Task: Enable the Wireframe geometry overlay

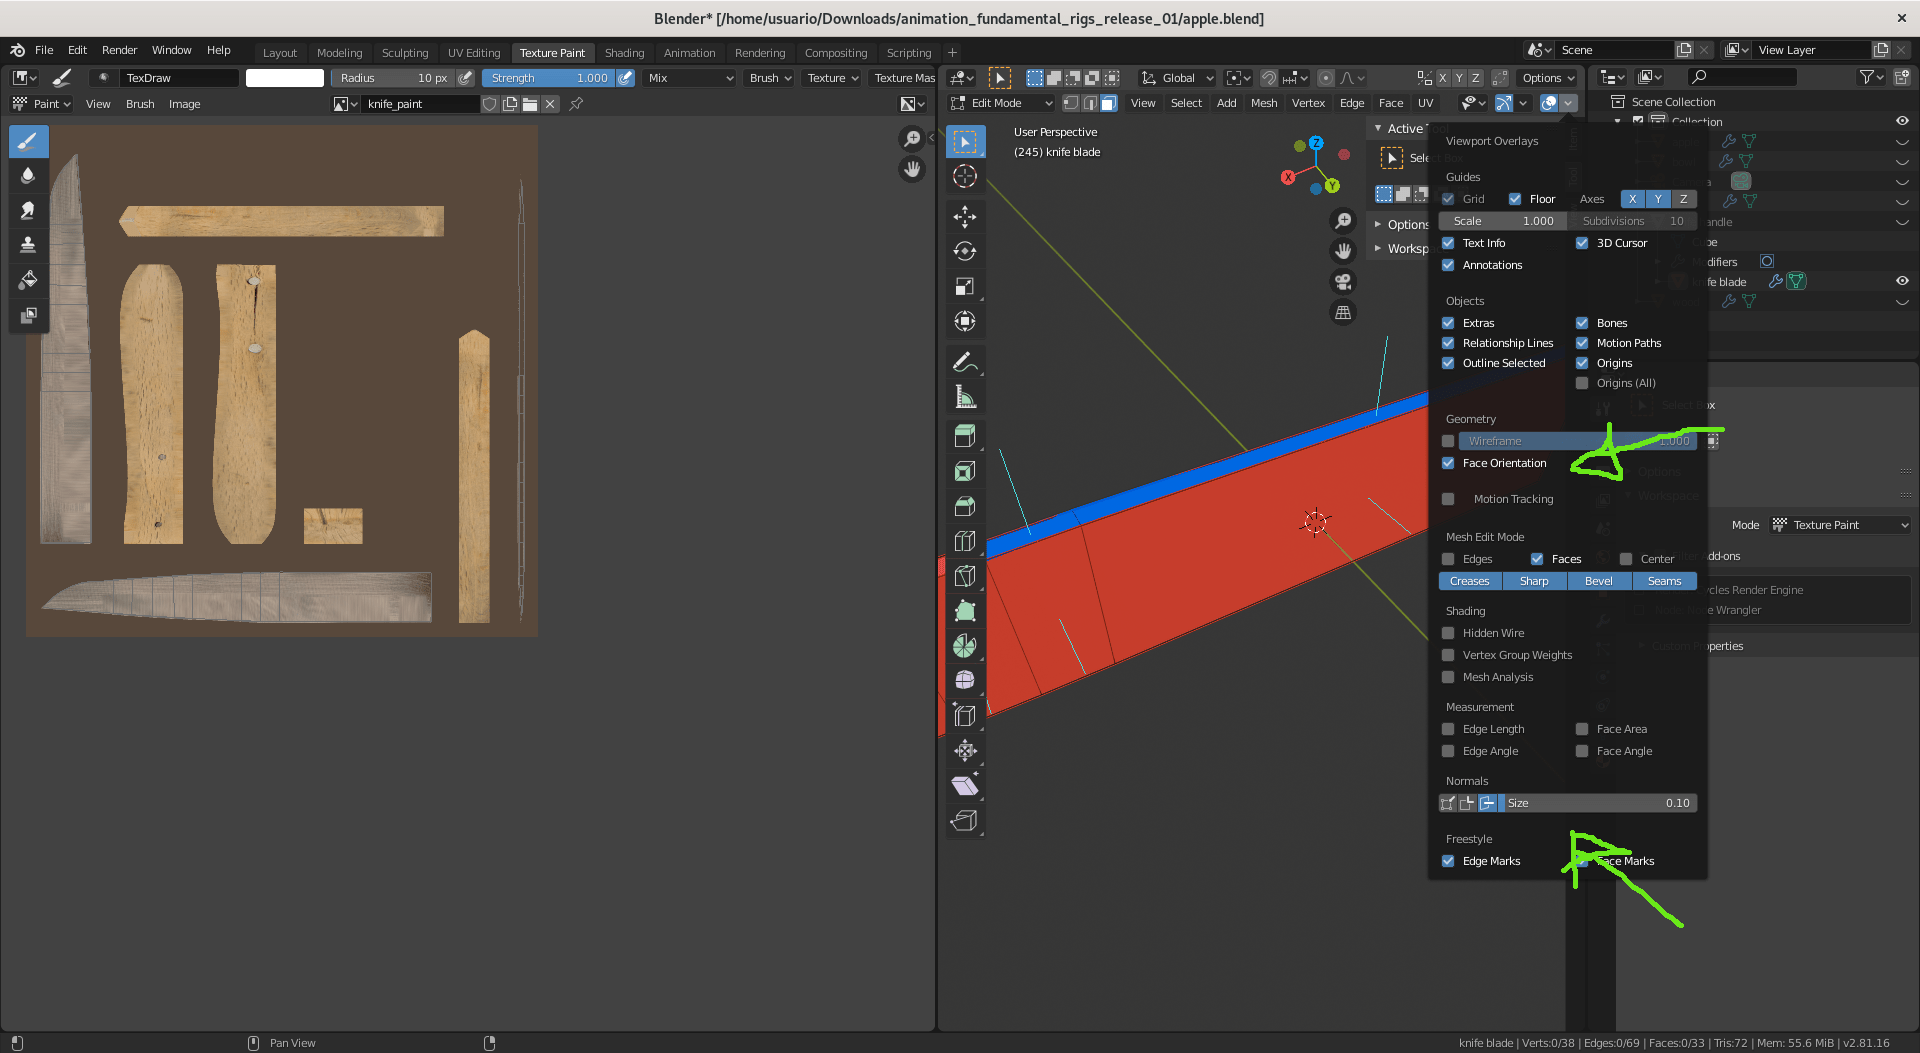Action: click(1448, 440)
